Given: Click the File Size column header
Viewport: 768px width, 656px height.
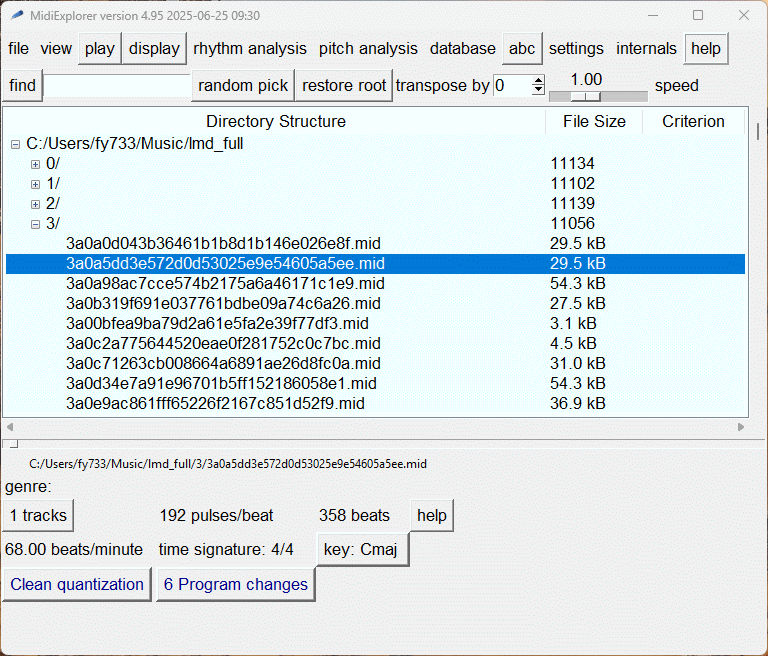Looking at the screenshot, I should pyautogui.click(x=594, y=121).
